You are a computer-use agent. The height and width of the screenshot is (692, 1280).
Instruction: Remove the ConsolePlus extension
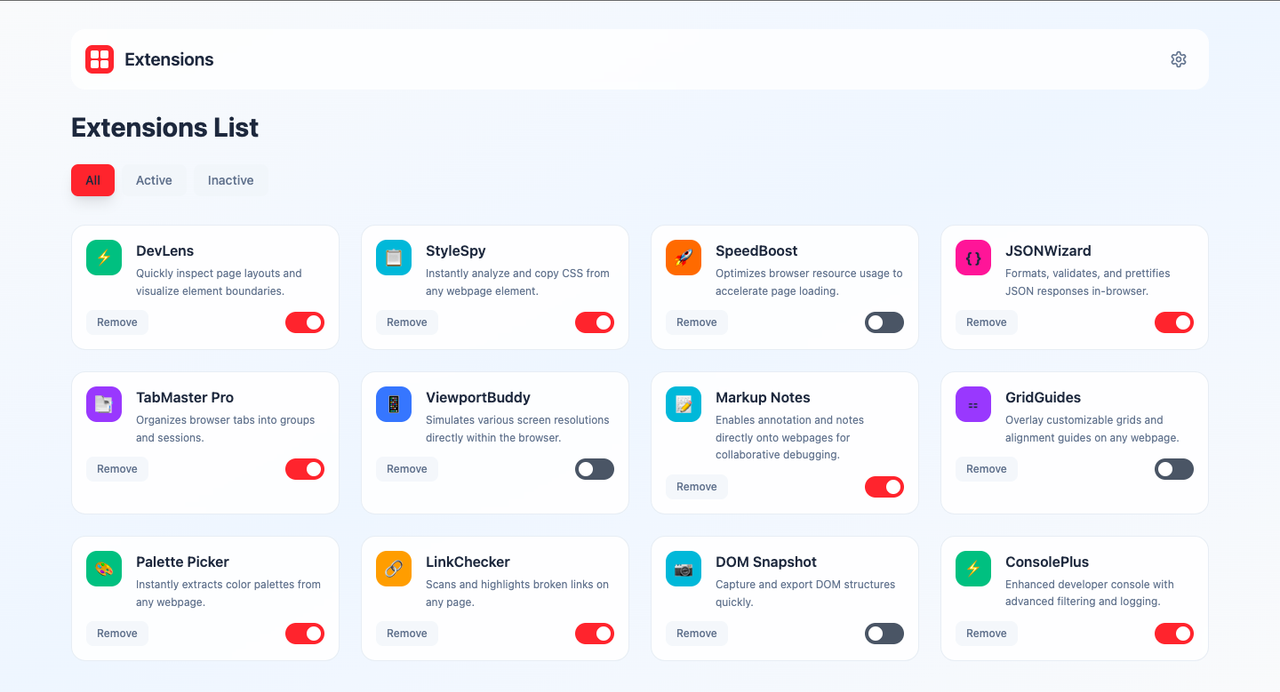(986, 633)
